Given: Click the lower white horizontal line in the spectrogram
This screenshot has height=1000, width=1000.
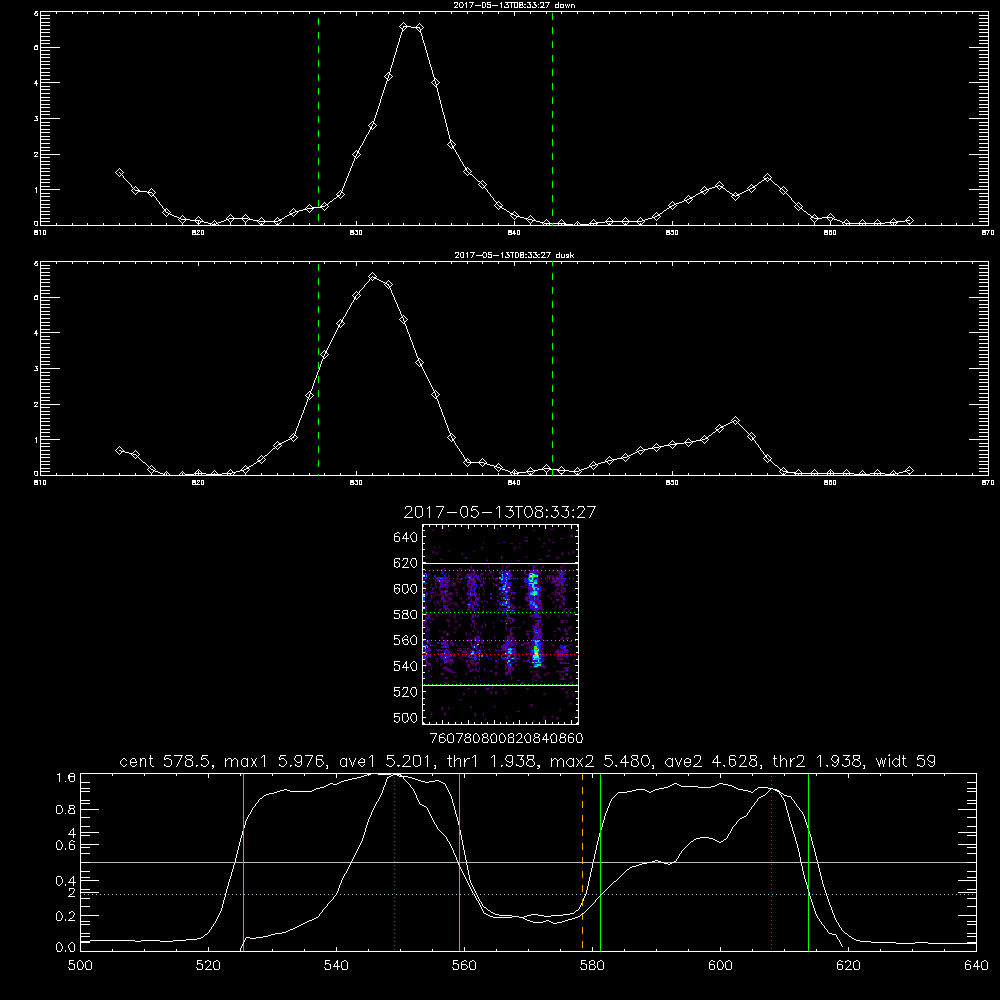Looking at the screenshot, I should pos(500,686).
